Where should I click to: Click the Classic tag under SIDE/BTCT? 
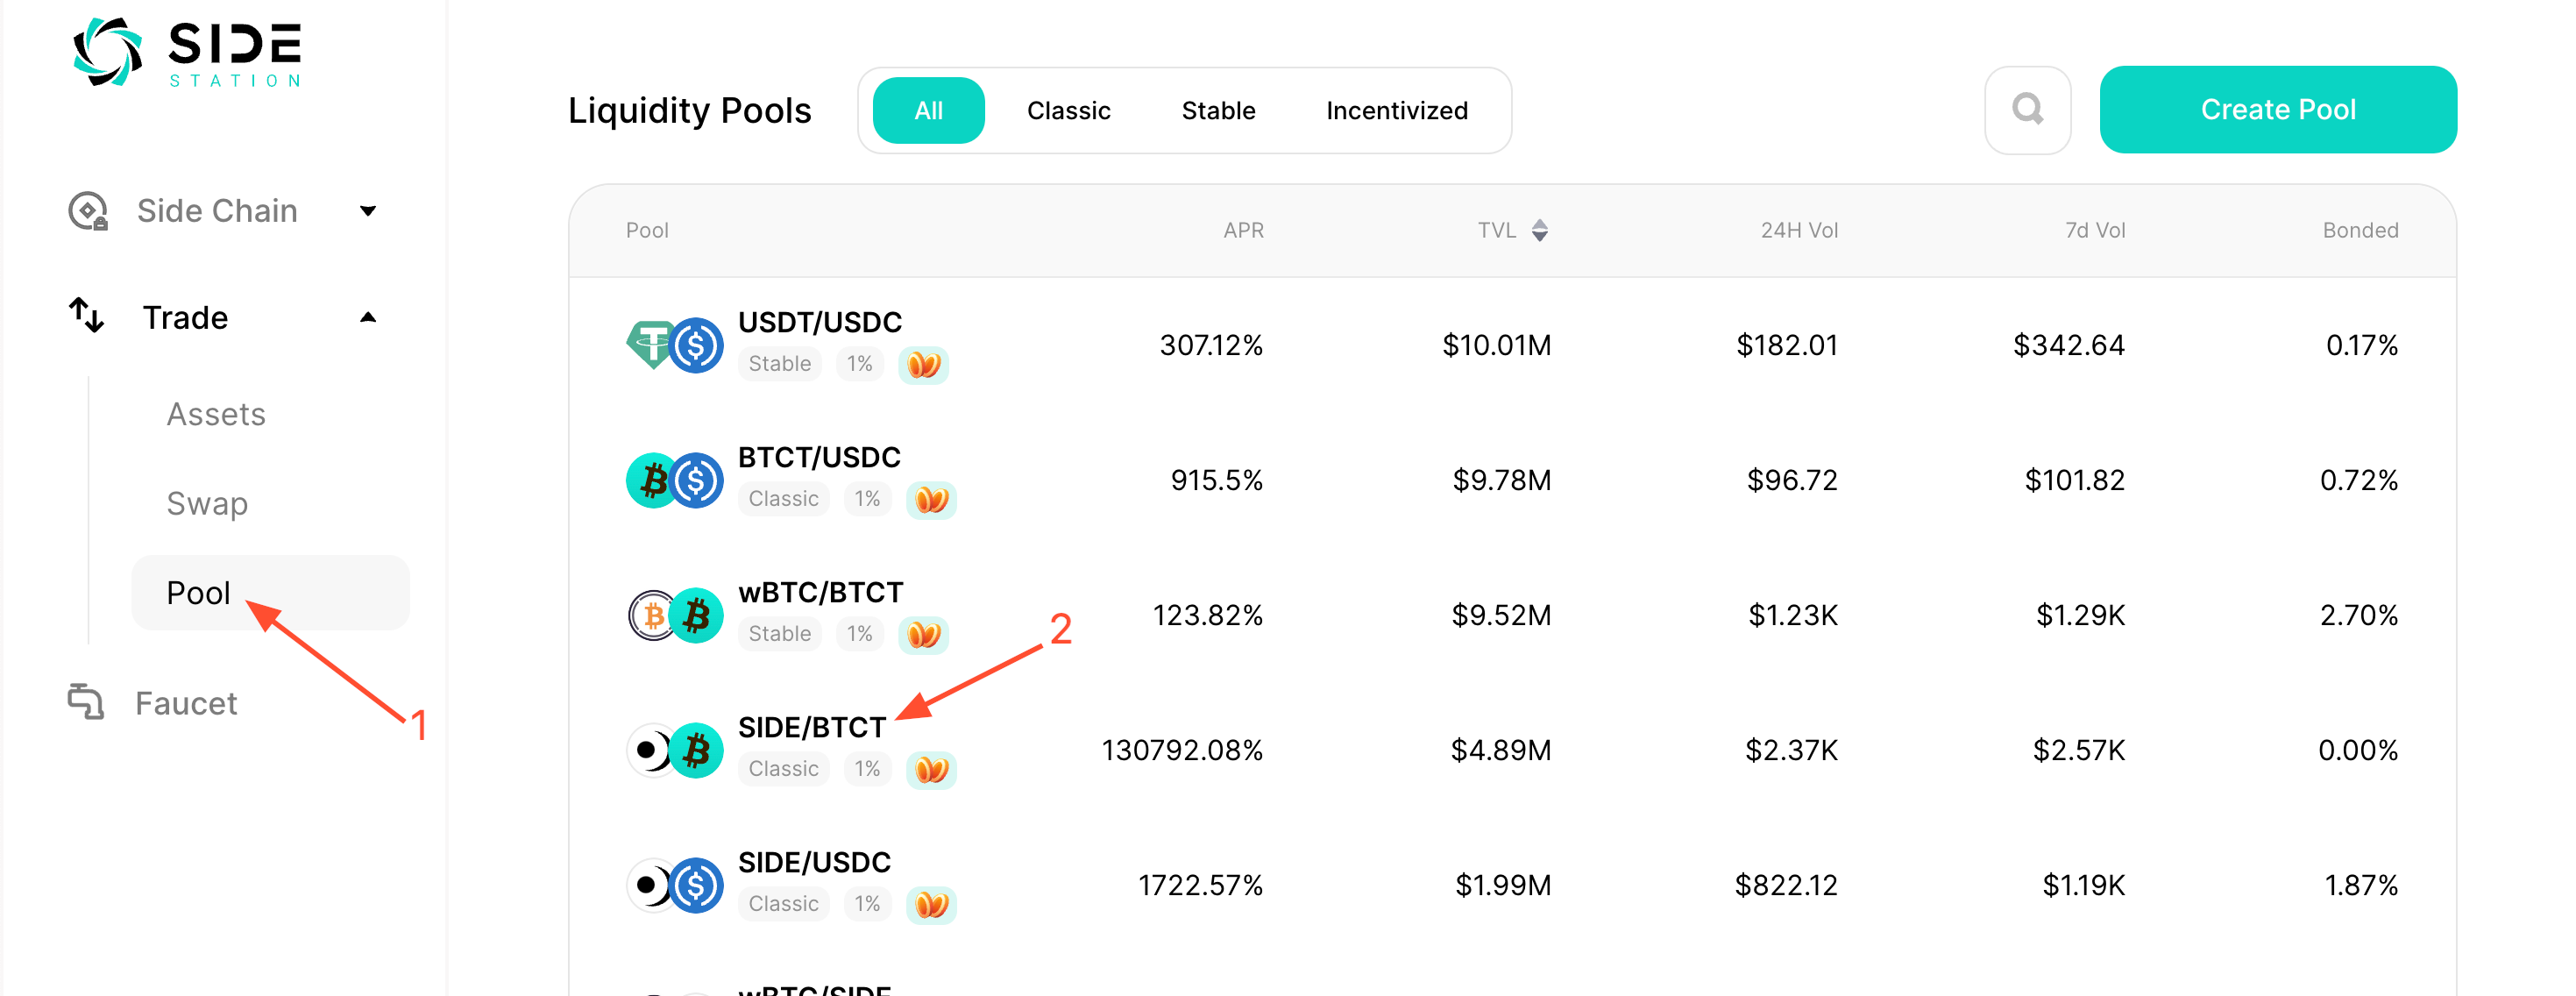[783, 769]
